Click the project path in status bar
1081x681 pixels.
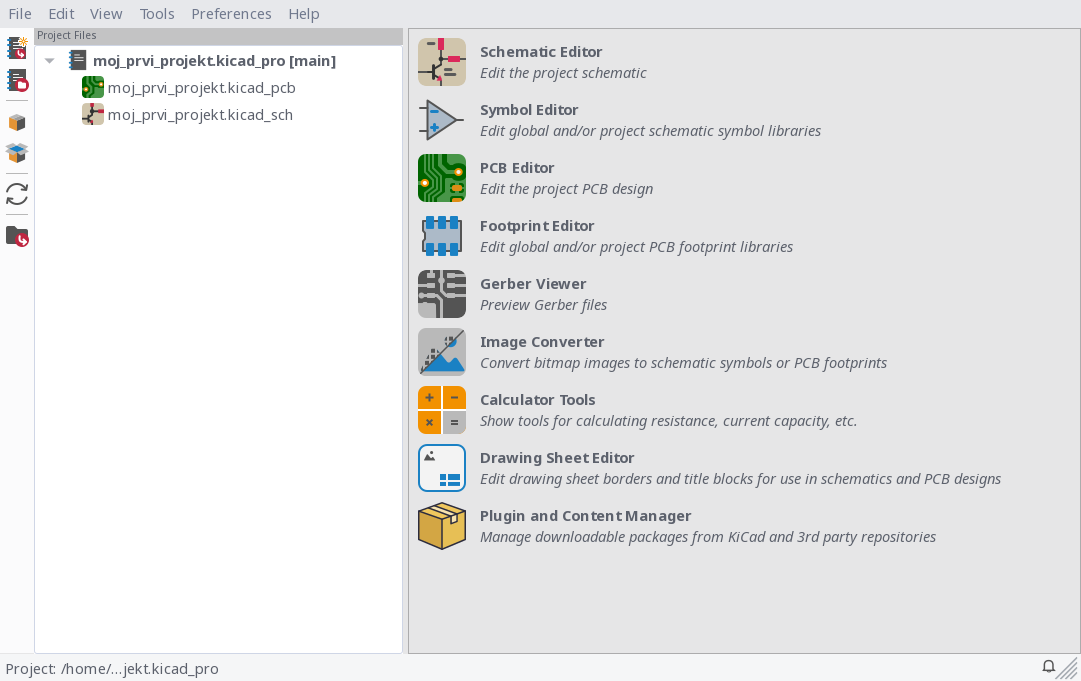click(x=112, y=668)
